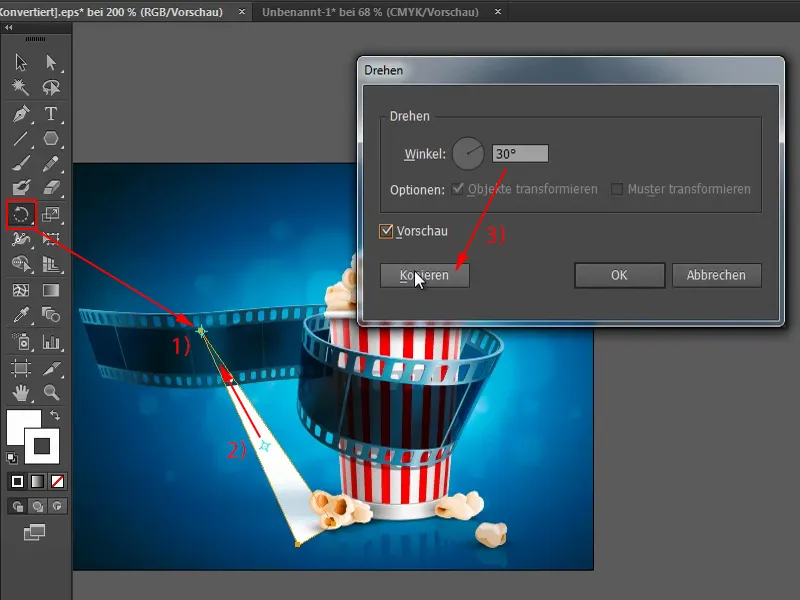Confirm rotation with OK button
800x600 pixels.
click(x=619, y=275)
